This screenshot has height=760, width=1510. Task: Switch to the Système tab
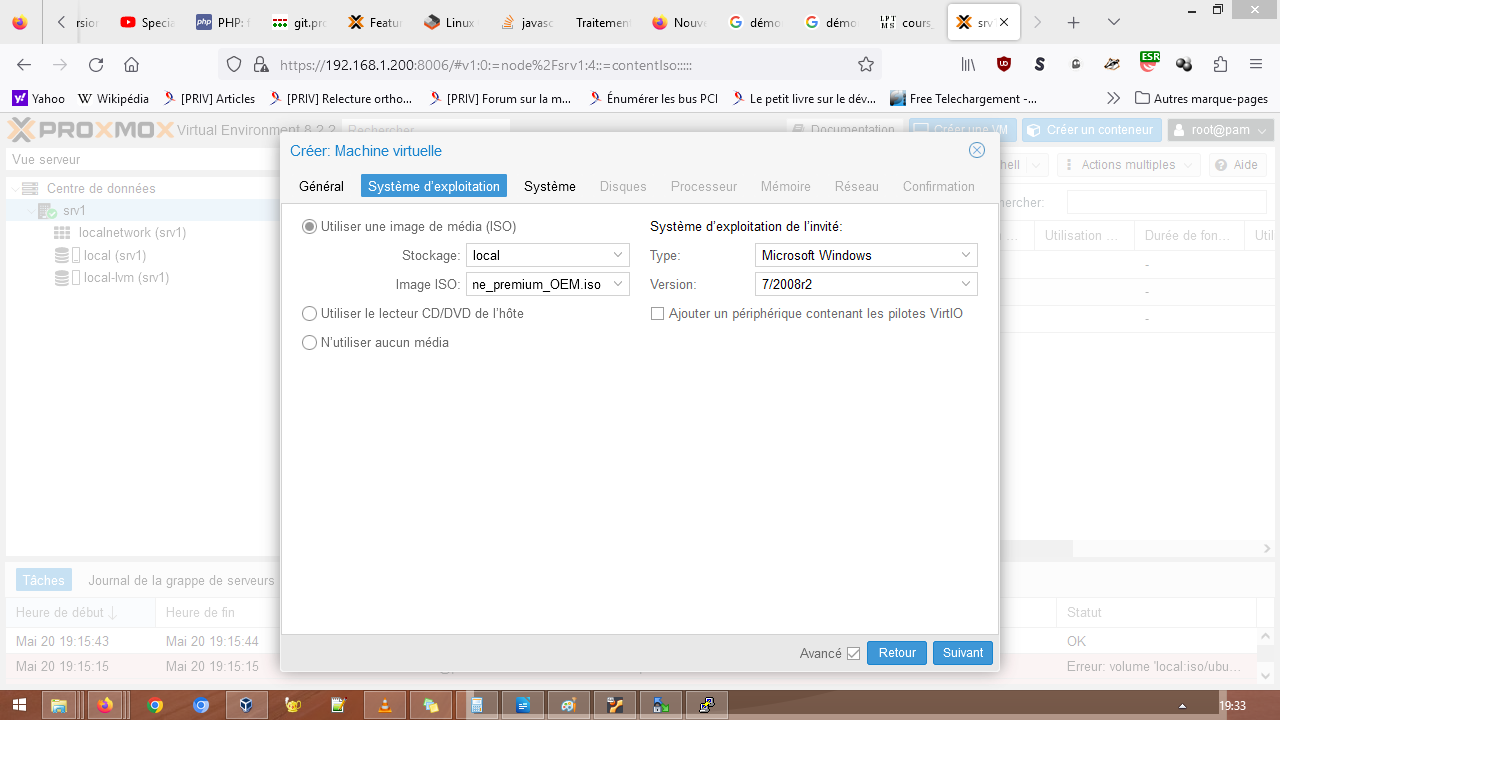click(x=549, y=186)
